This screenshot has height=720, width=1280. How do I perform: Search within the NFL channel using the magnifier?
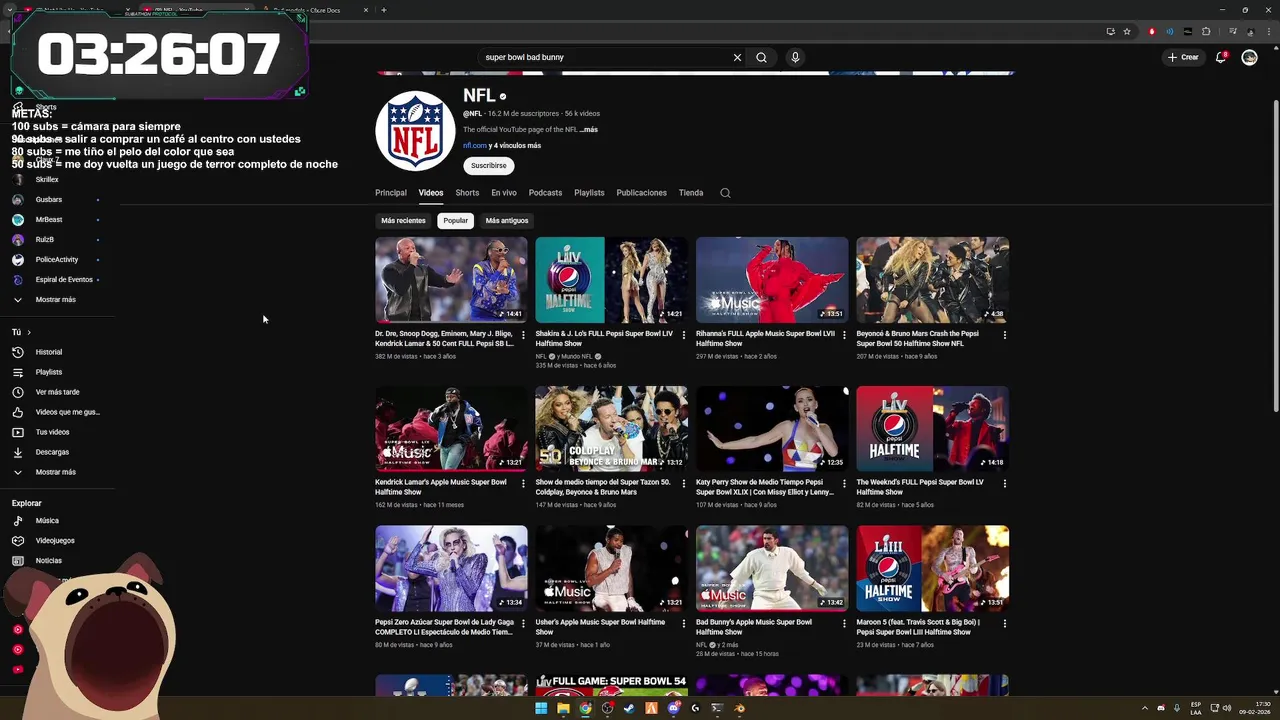(x=725, y=193)
